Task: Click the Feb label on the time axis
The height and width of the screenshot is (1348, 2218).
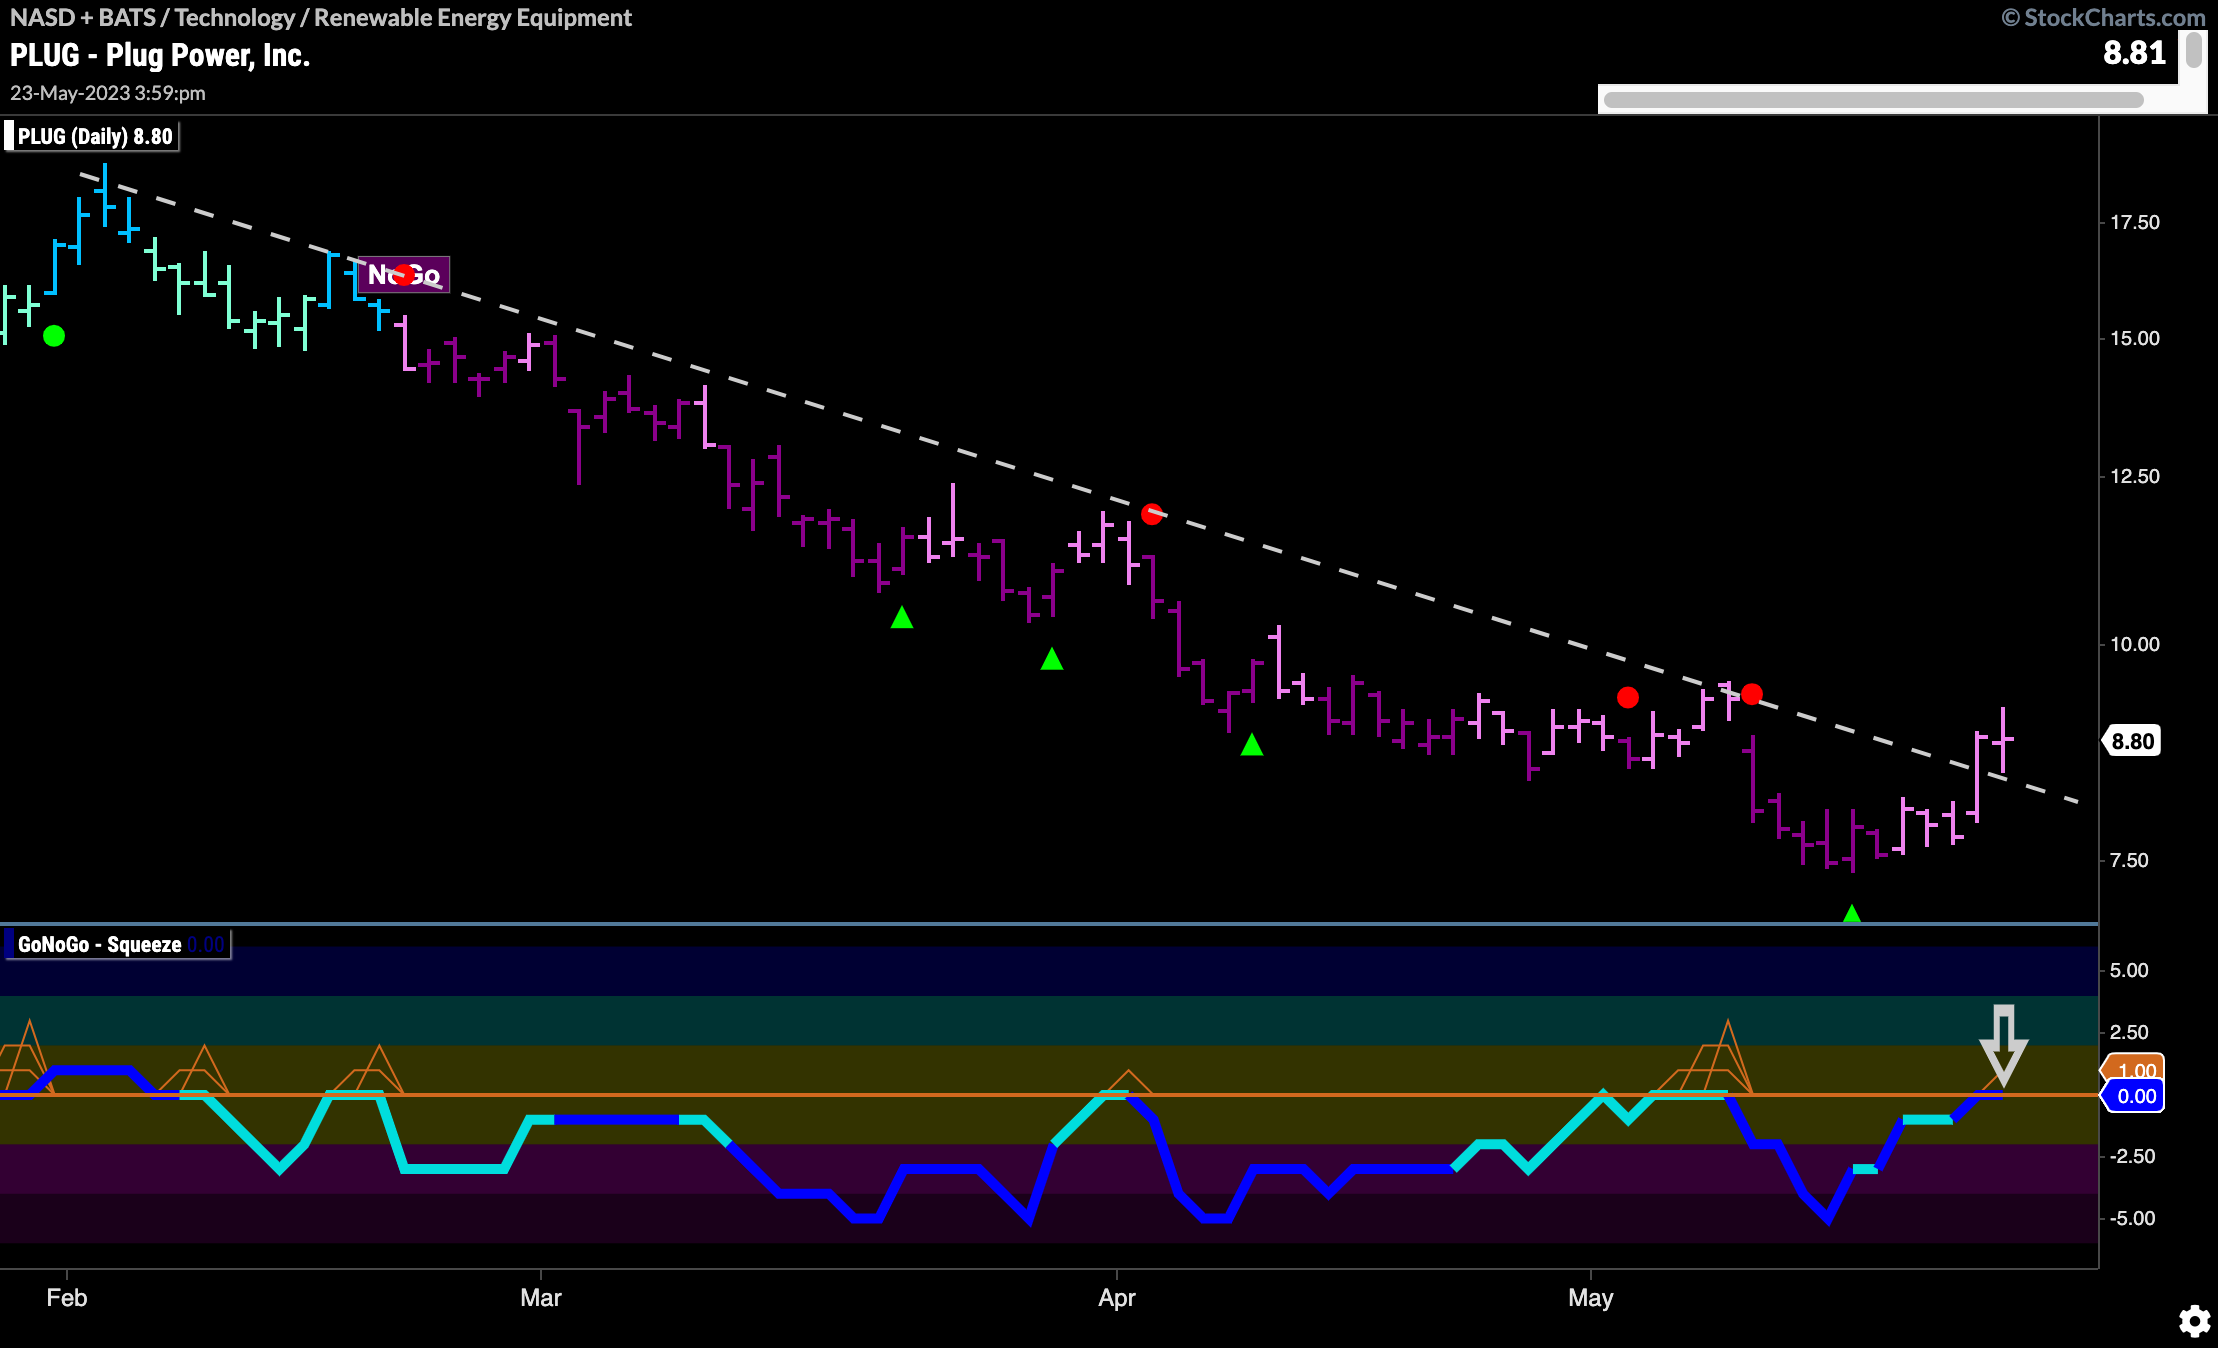Action: click(67, 1298)
